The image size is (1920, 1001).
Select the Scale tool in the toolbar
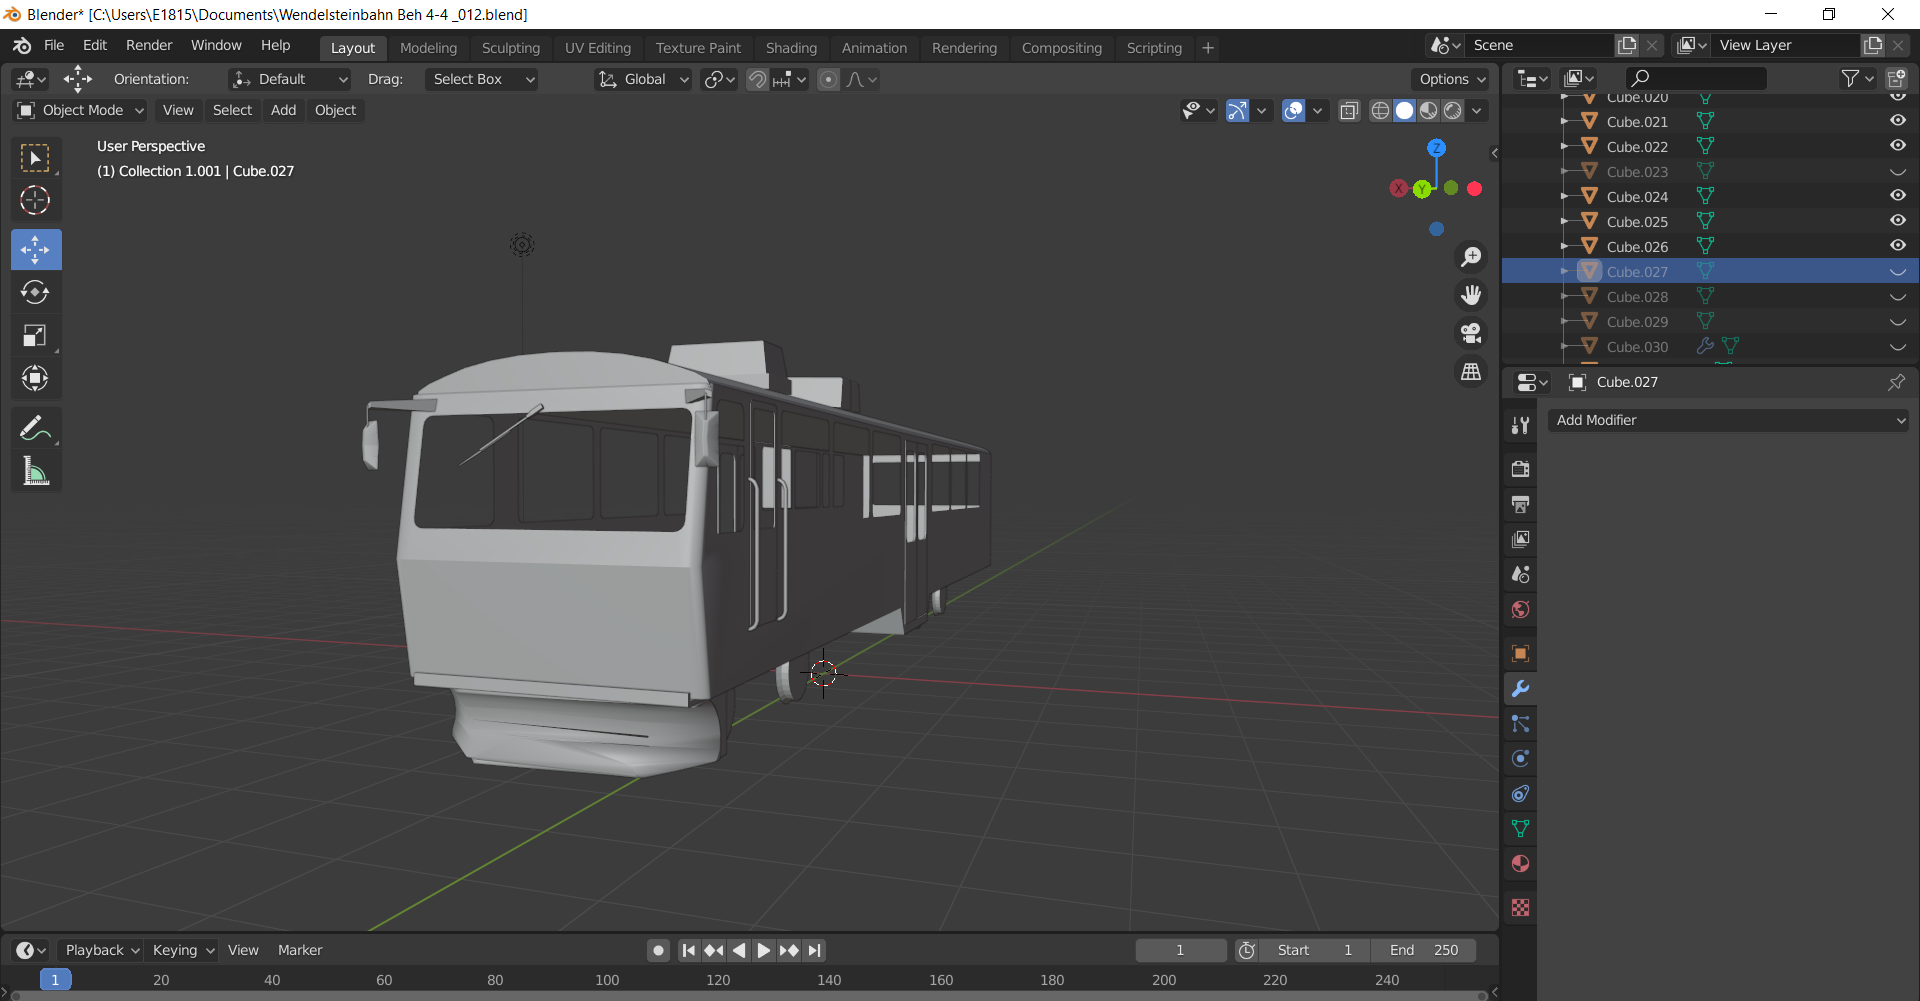[x=35, y=335]
